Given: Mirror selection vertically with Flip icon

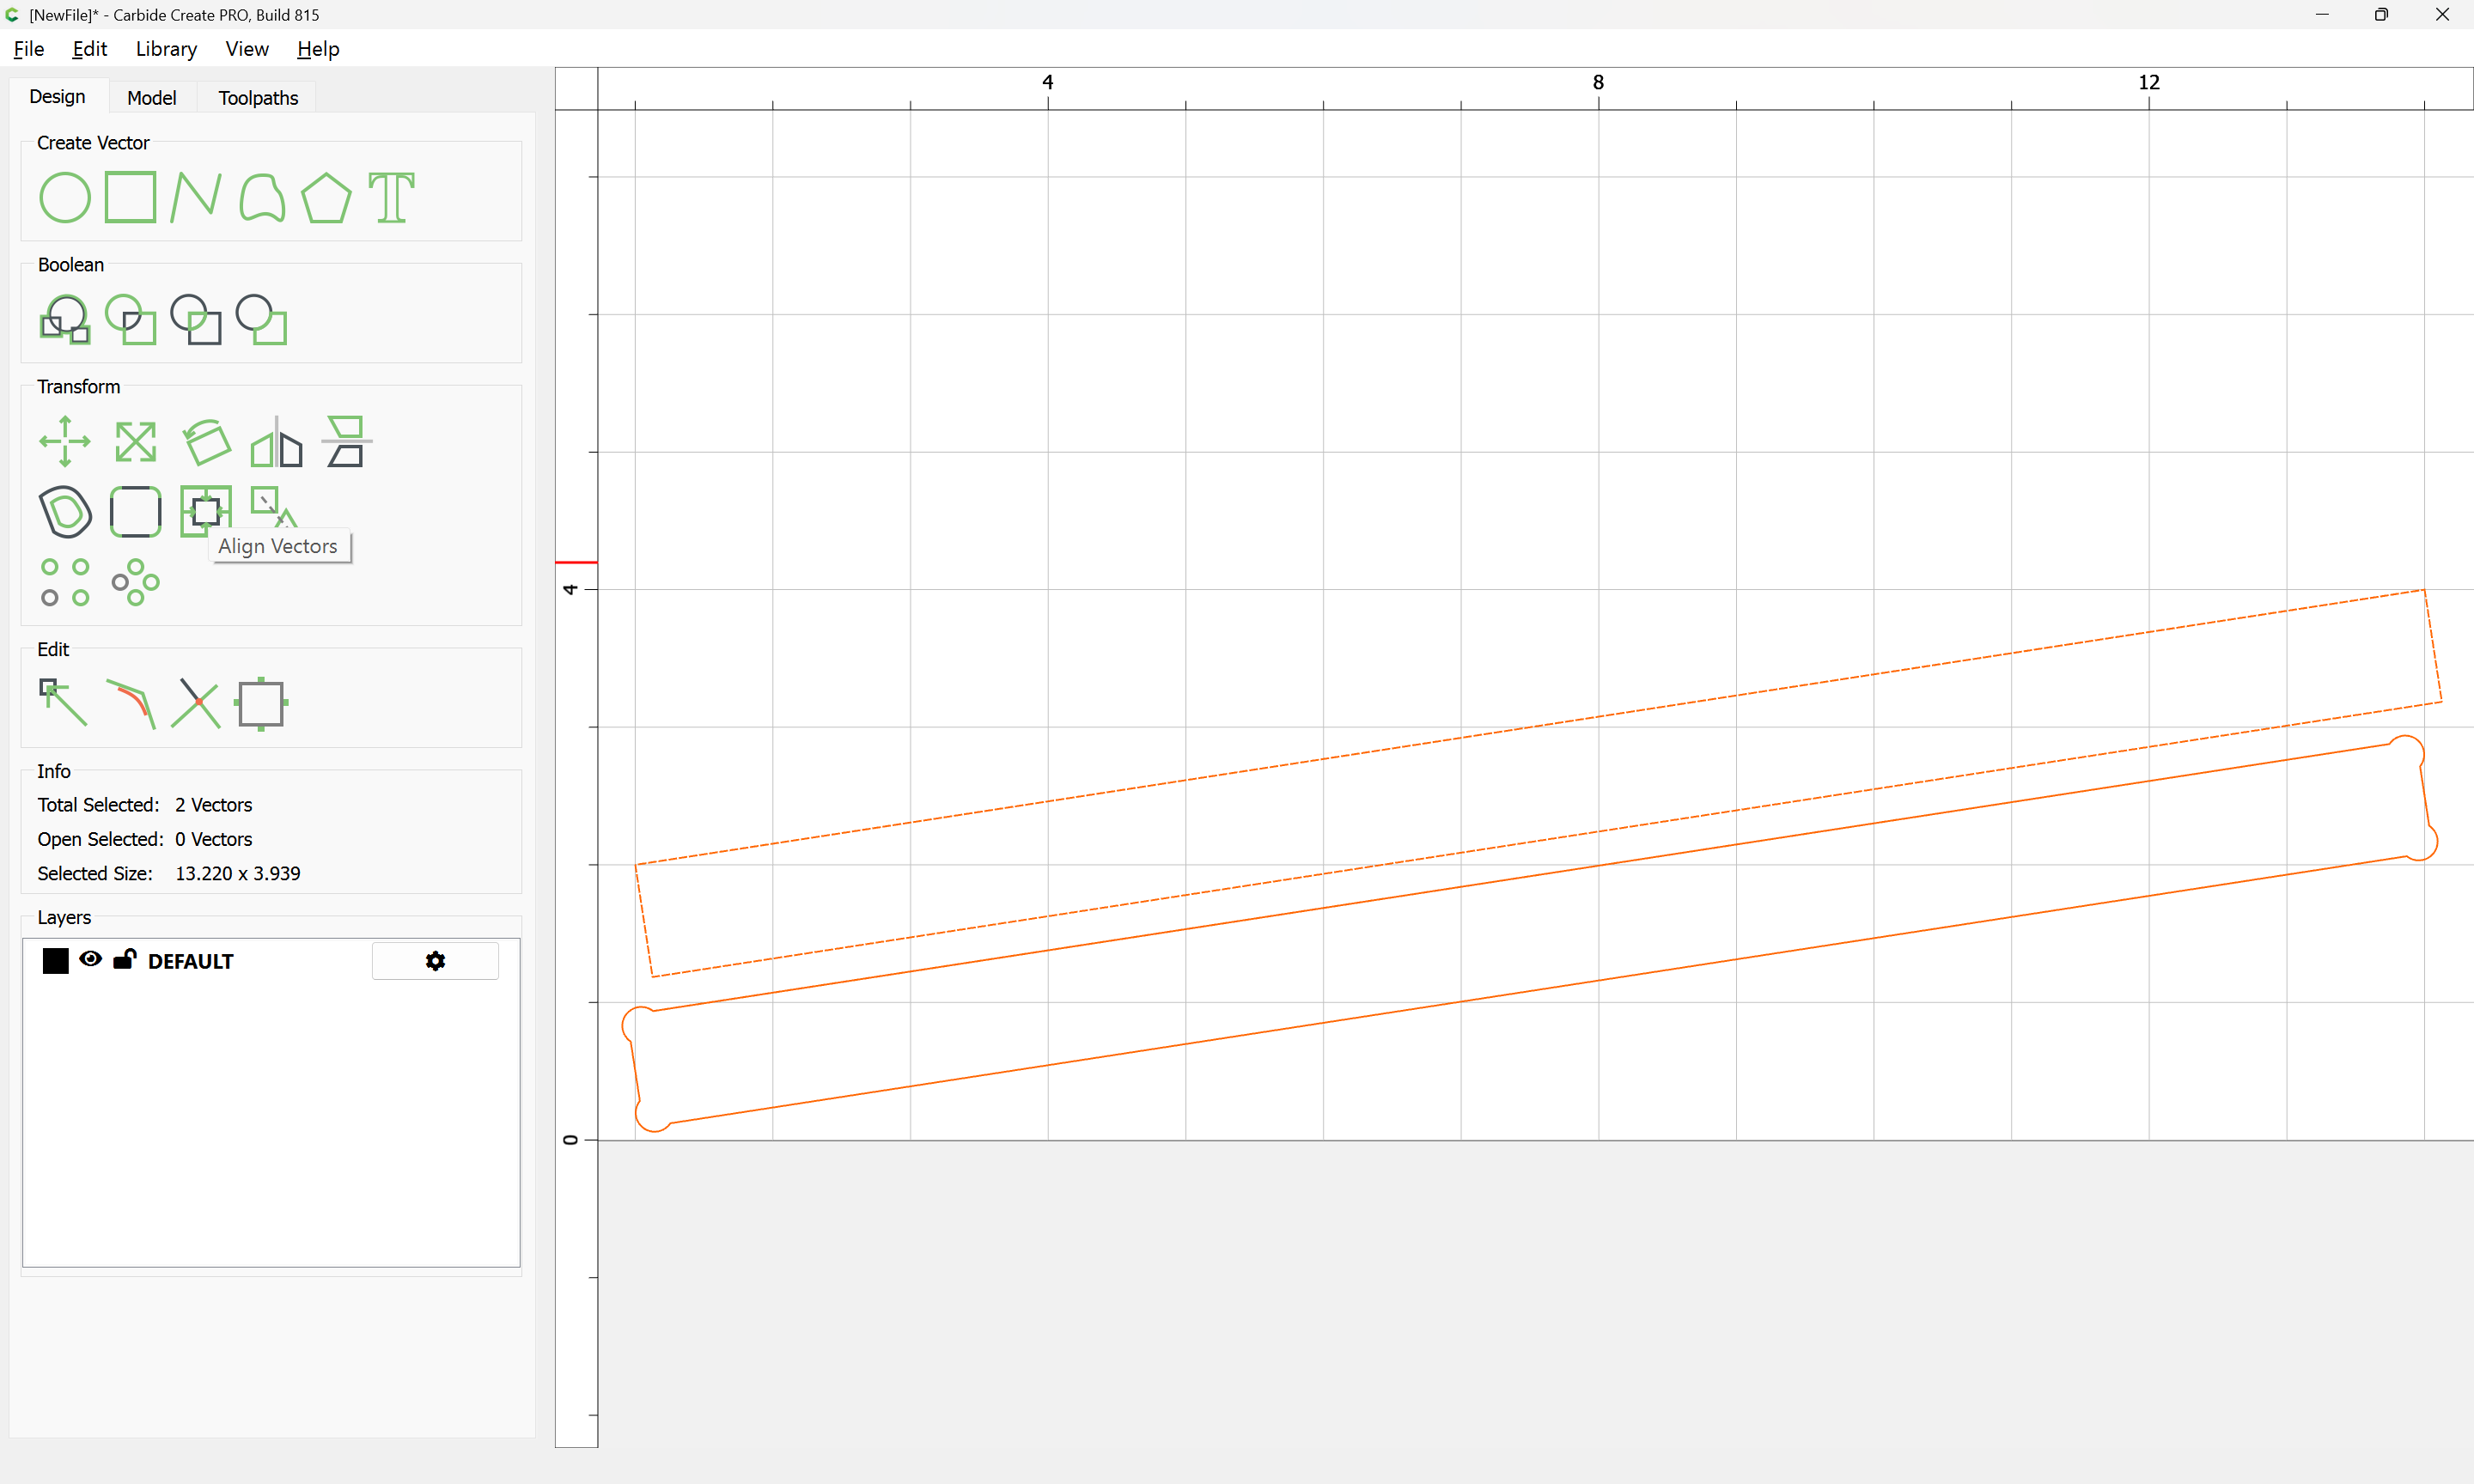Looking at the screenshot, I should click(x=346, y=441).
